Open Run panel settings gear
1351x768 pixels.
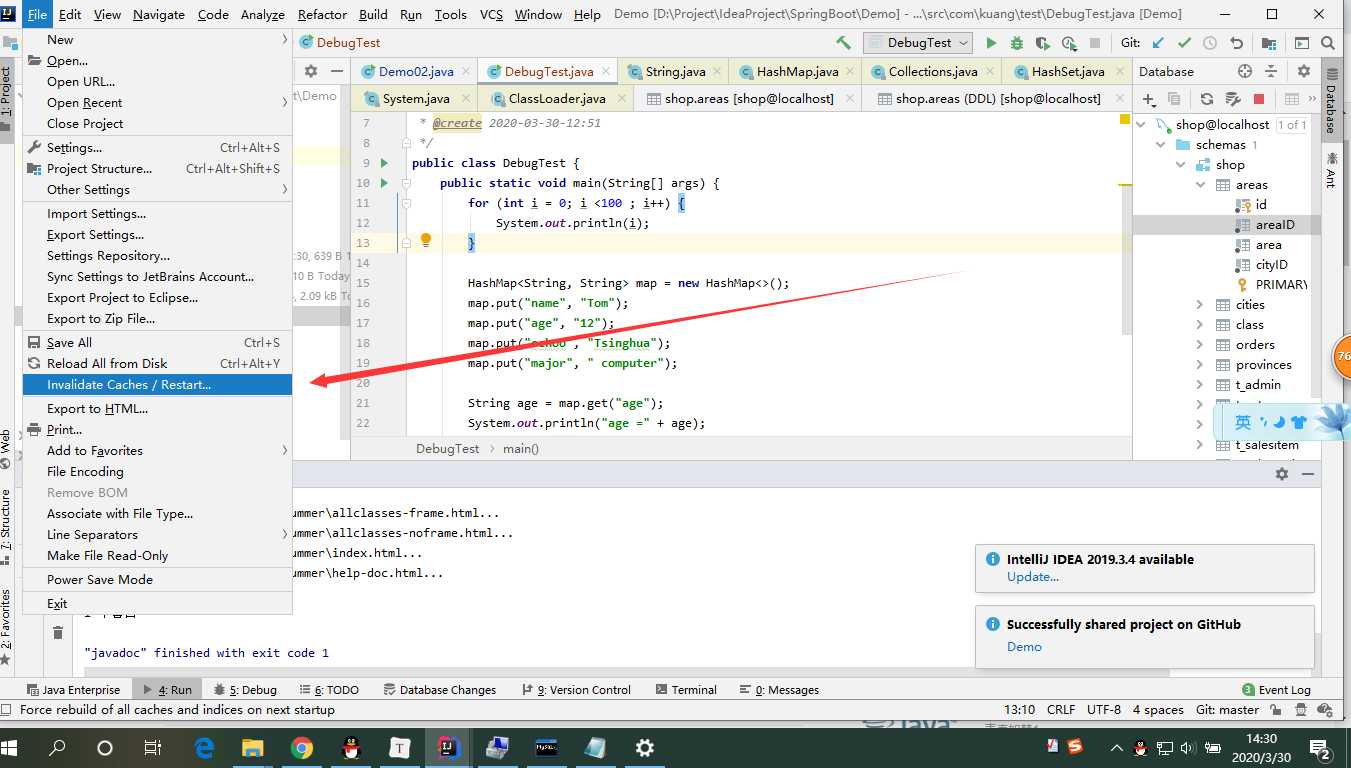(x=1282, y=474)
